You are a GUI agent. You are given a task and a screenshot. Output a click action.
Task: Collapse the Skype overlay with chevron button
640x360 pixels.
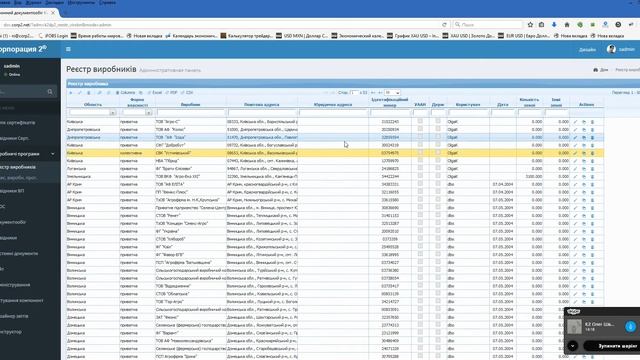coord(573,346)
